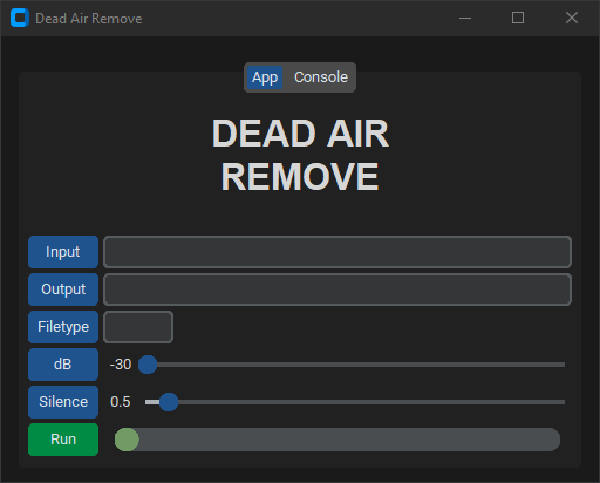The height and width of the screenshot is (483, 600).
Task: Select the small Filetype entry box
Action: pyautogui.click(x=138, y=327)
